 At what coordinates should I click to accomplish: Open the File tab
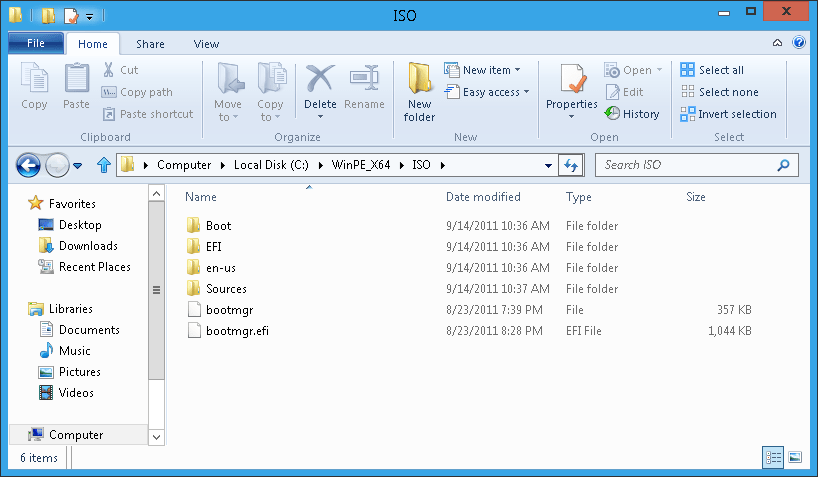(x=36, y=43)
